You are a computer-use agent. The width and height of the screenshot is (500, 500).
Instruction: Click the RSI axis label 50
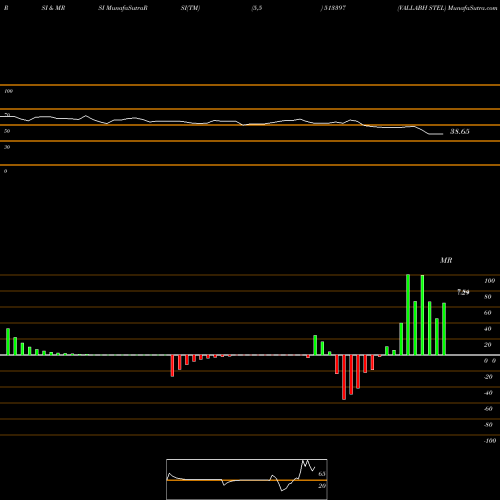tap(7, 131)
